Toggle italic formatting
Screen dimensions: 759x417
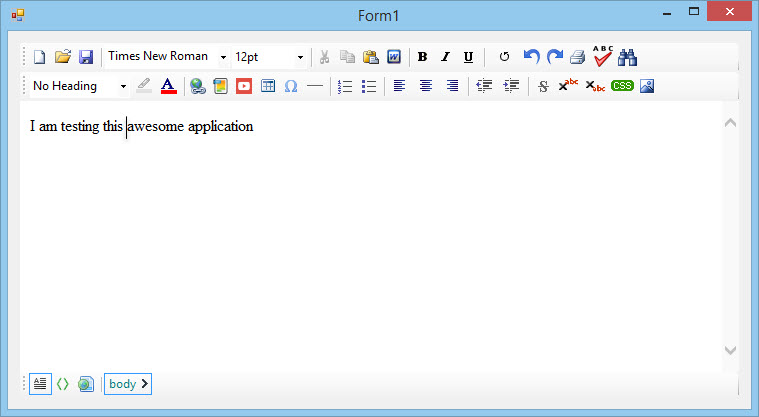pos(445,57)
